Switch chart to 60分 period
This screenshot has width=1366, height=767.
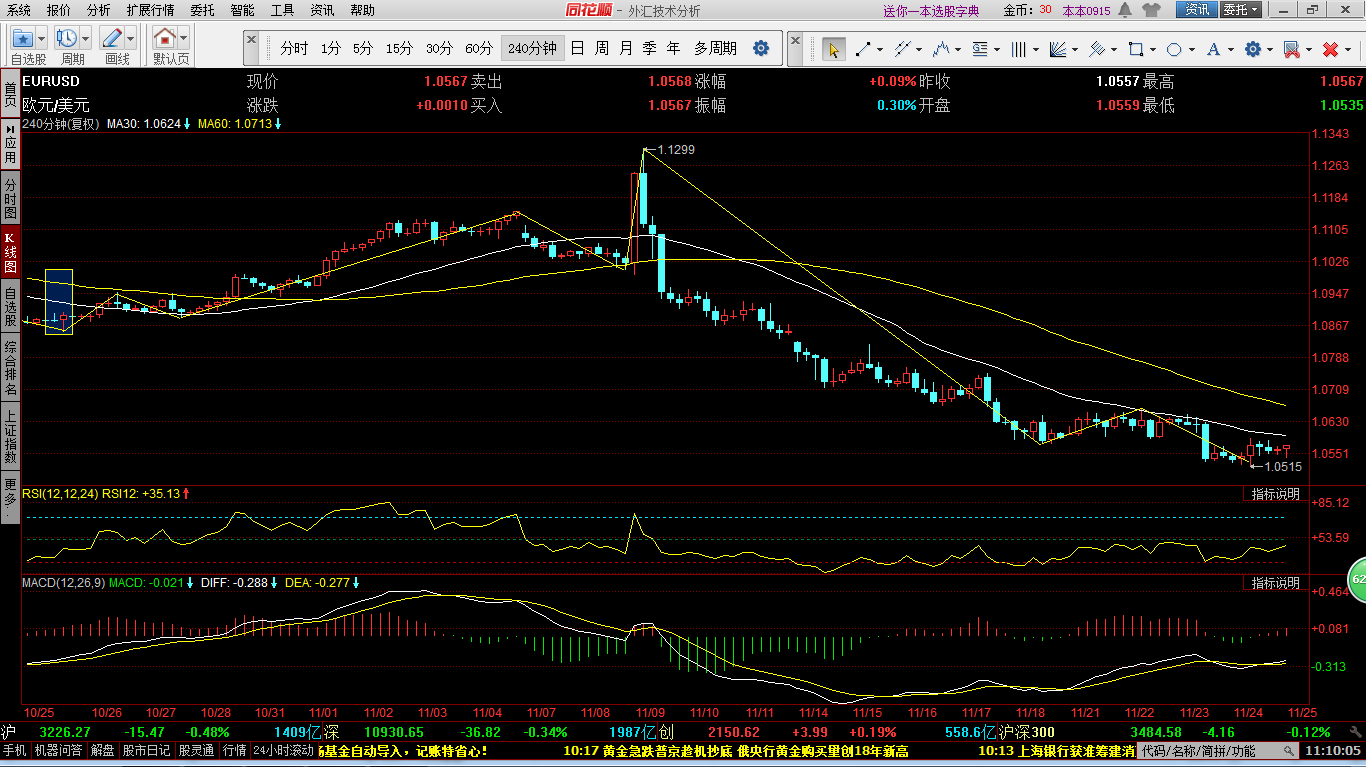(x=479, y=48)
